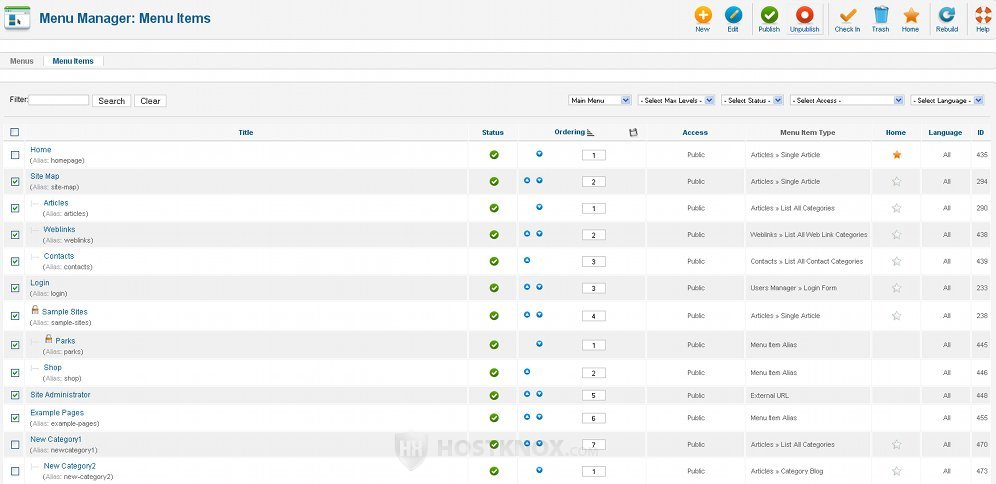The height and width of the screenshot is (484, 996).
Task: Move Contacts item up in ordering
Action: coord(527,260)
